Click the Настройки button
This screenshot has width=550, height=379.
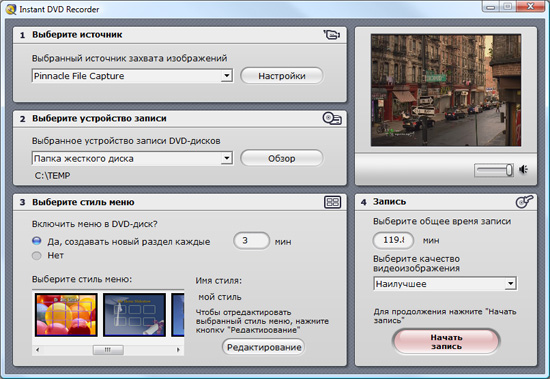[x=282, y=76]
